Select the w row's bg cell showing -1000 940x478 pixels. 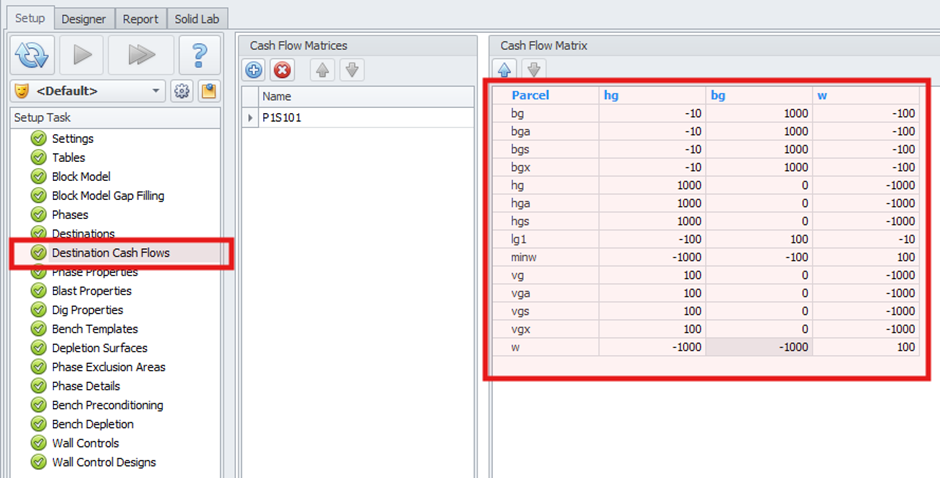coord(758,347)
